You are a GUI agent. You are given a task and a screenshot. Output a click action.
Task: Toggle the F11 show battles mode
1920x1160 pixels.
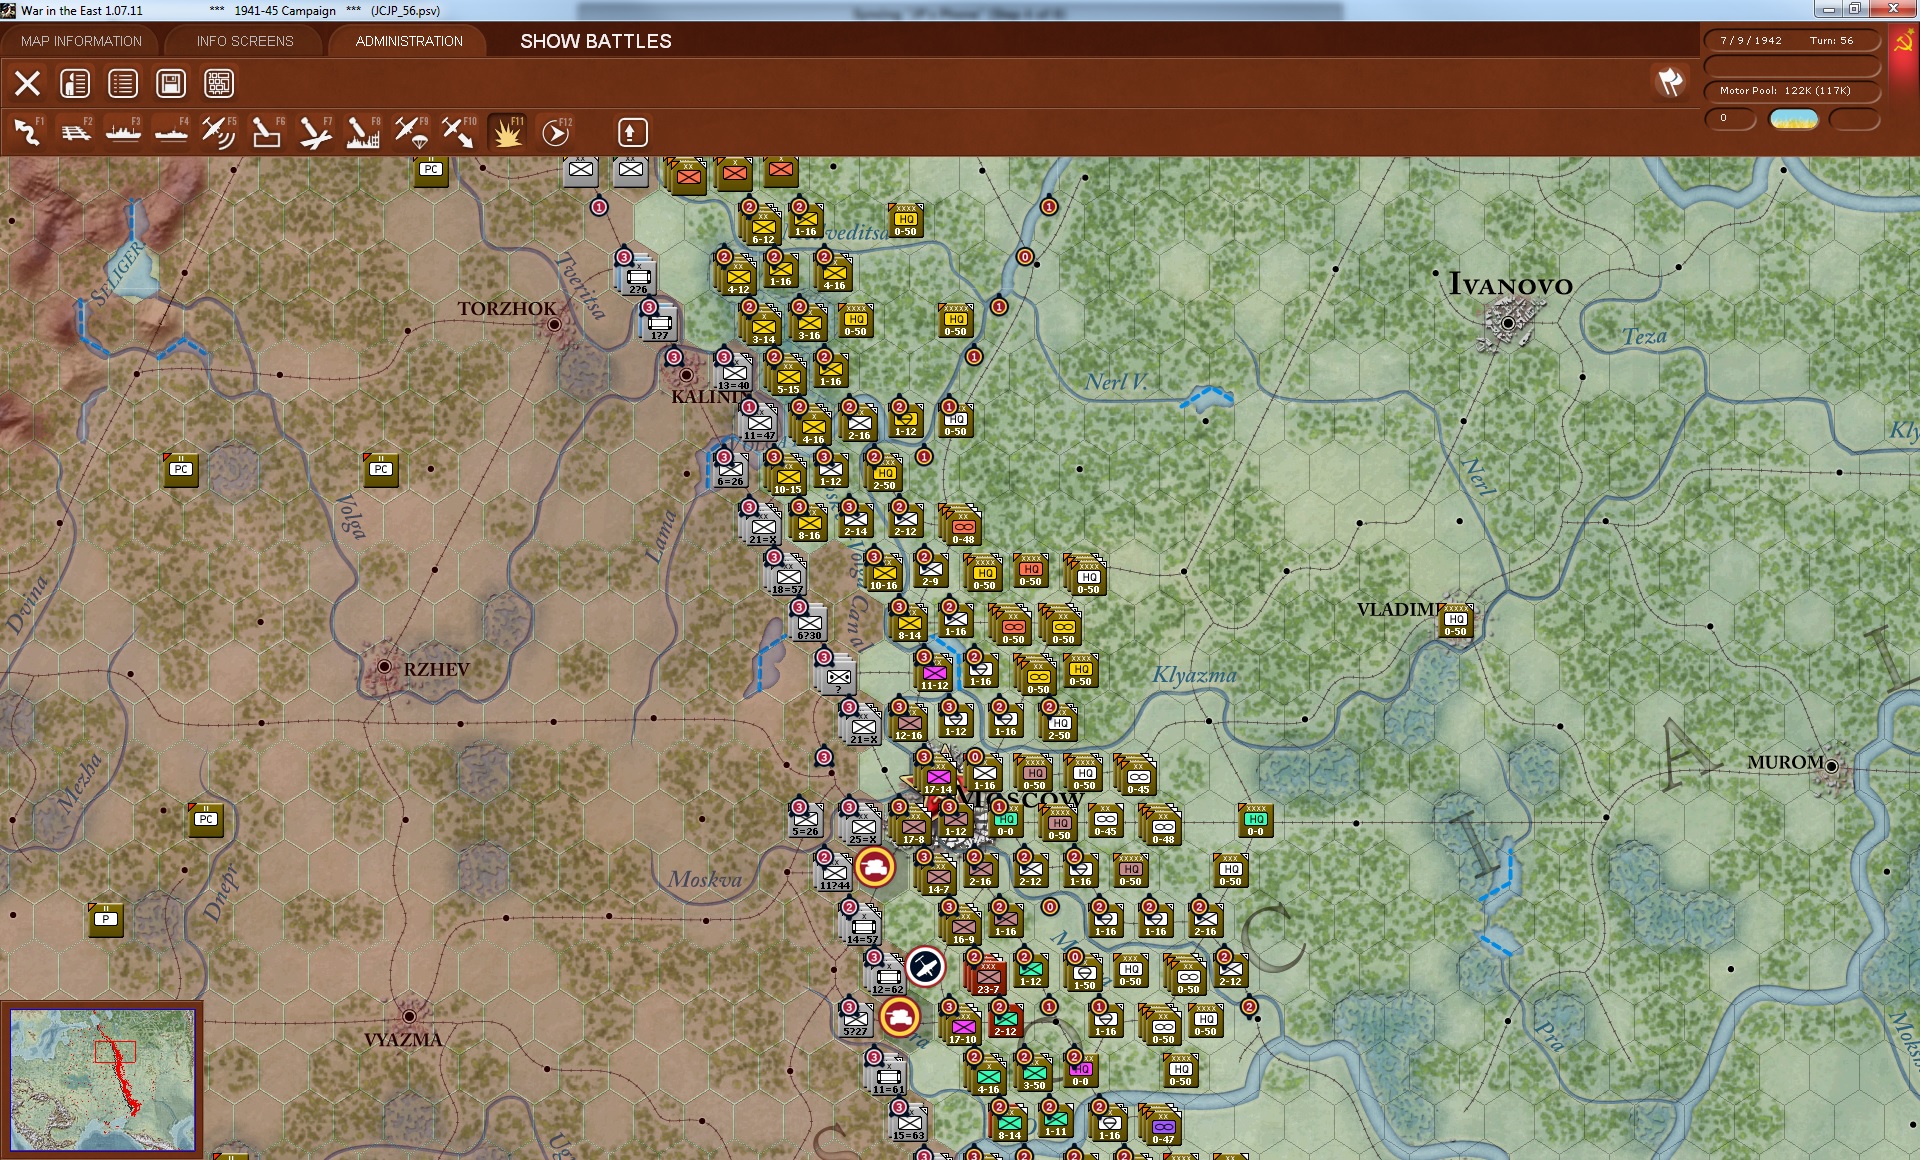507,132
